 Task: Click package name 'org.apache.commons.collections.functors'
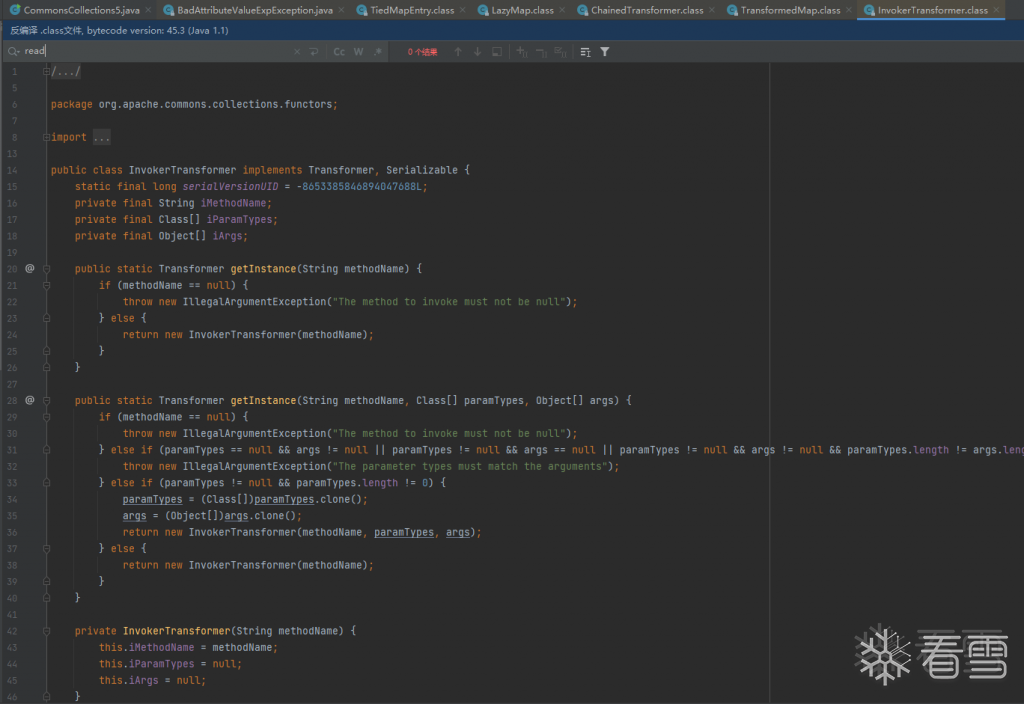[216, 104]
